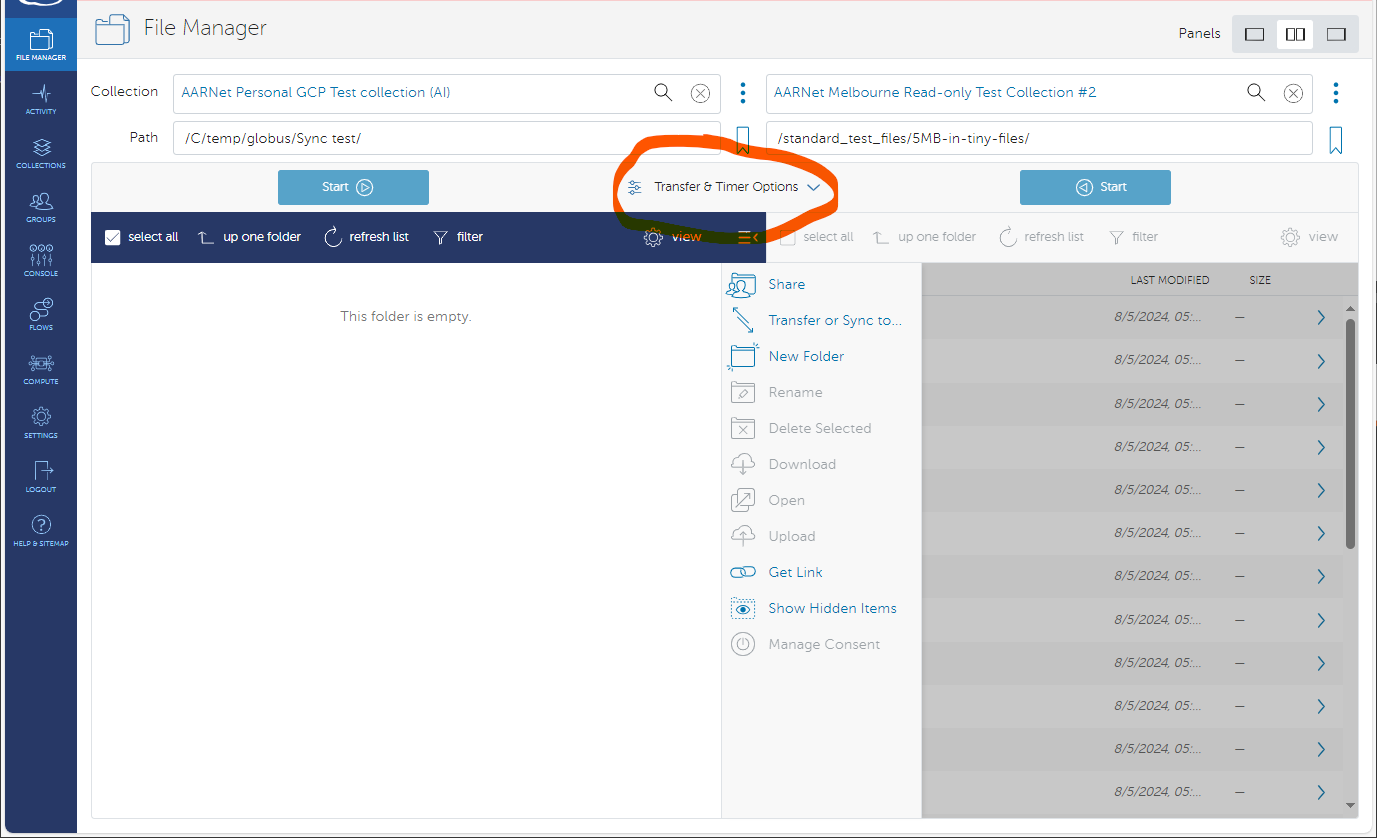Switch to single left panel layout
Image resolution: width=1377 pixels, height=838 pixels.
pos(1254,34)
